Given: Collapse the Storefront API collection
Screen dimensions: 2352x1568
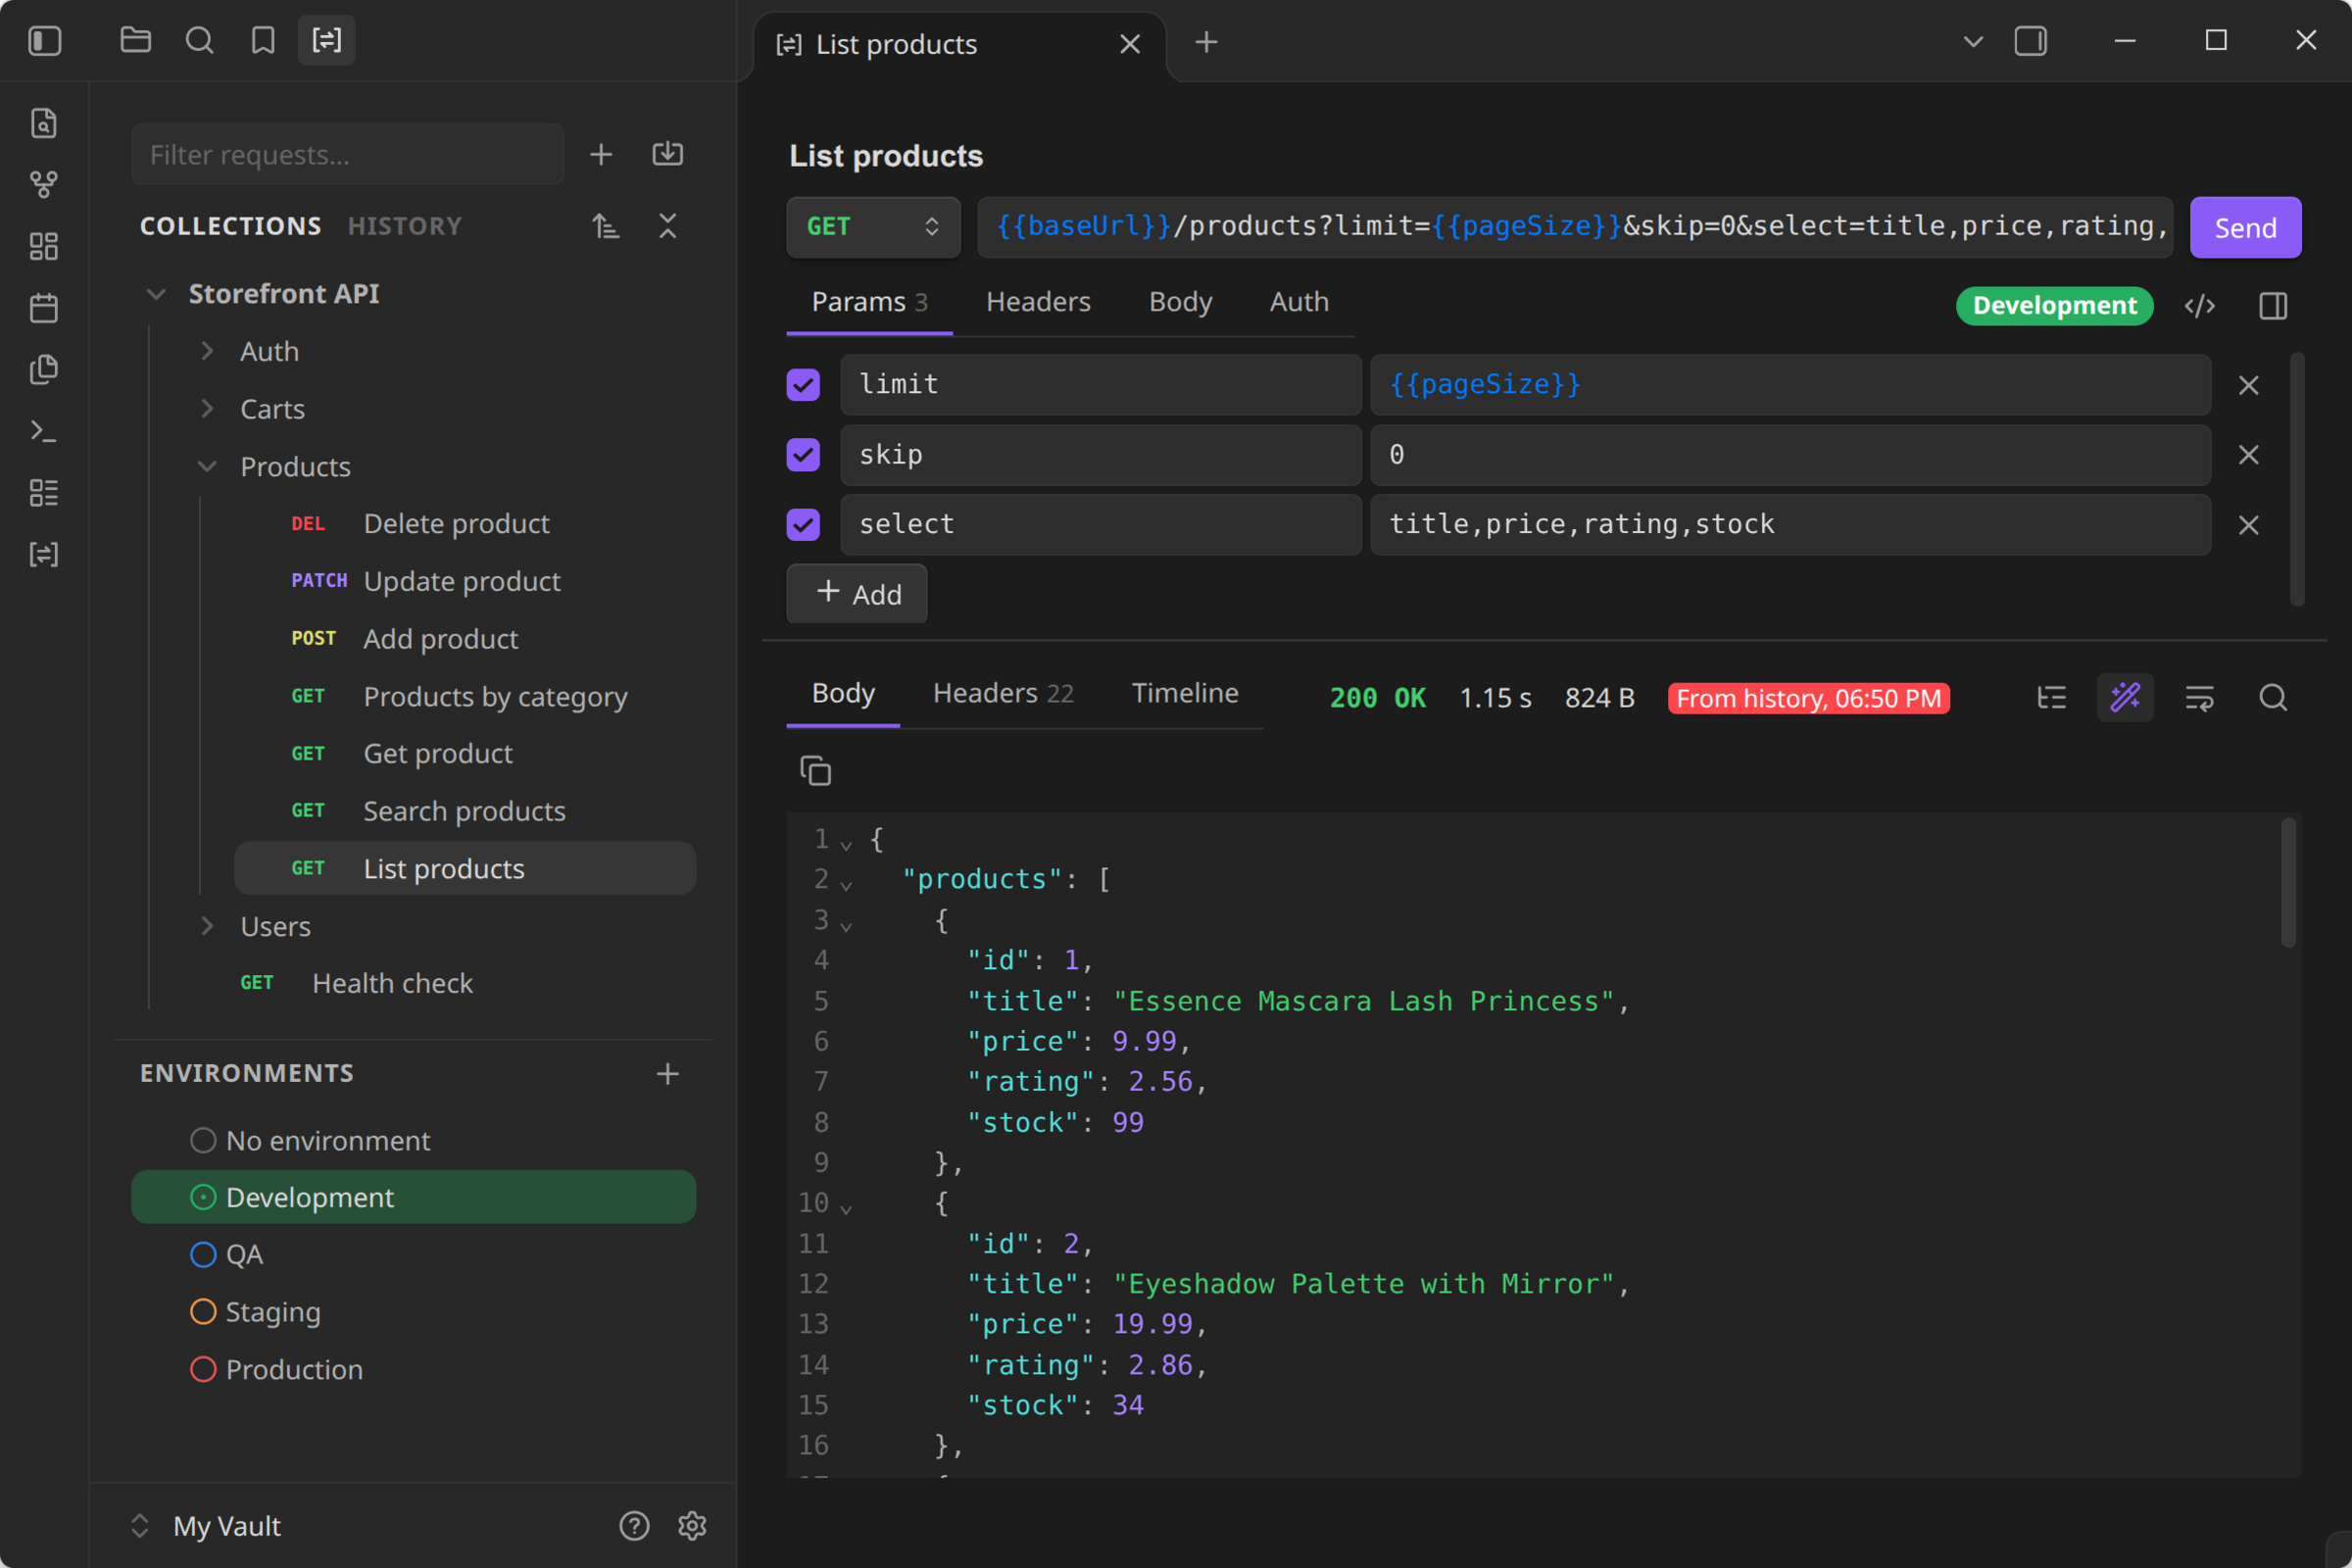Looking at the screenshot, I should pyautogui.click(x=156, y=294).
